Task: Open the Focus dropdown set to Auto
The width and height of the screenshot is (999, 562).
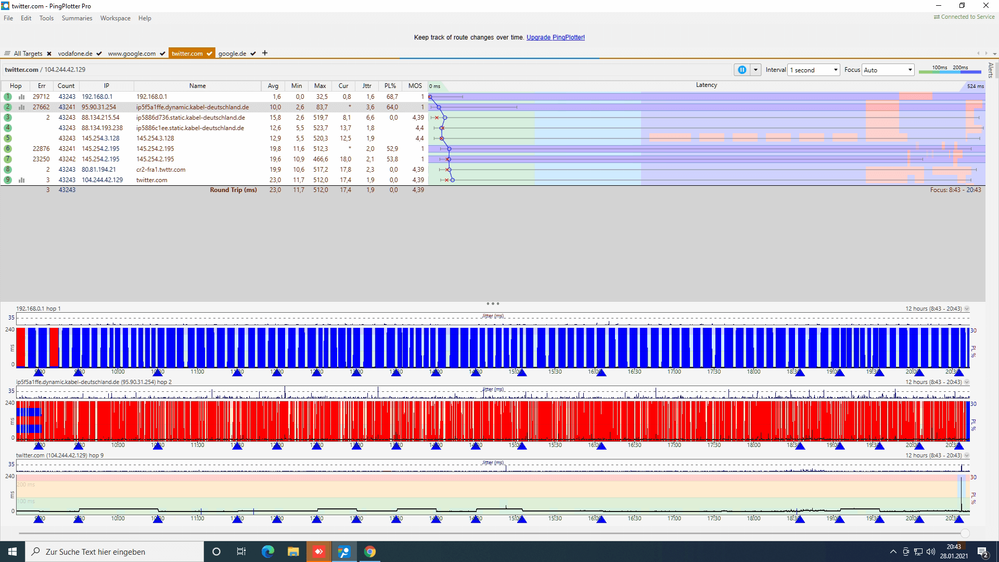Action: pyautogui.click(x=888, y=70)
